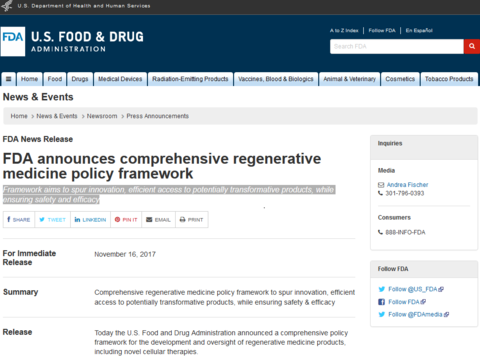Click the HHS eagle logo in the top bar

click(x=7, y=6)
